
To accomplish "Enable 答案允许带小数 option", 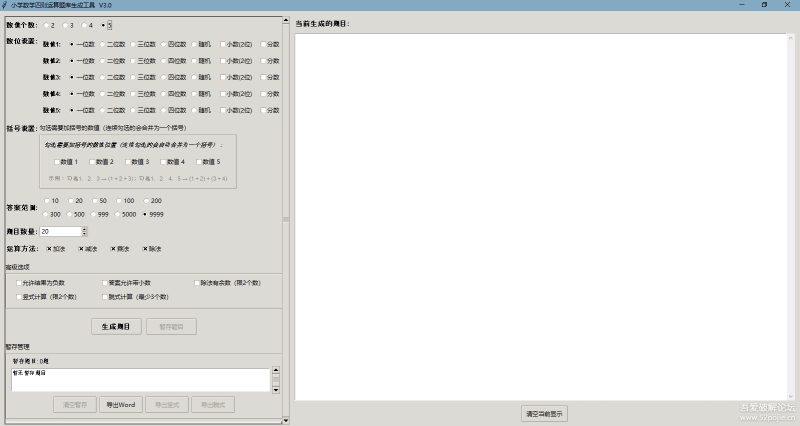I will [x=127, y=283].
